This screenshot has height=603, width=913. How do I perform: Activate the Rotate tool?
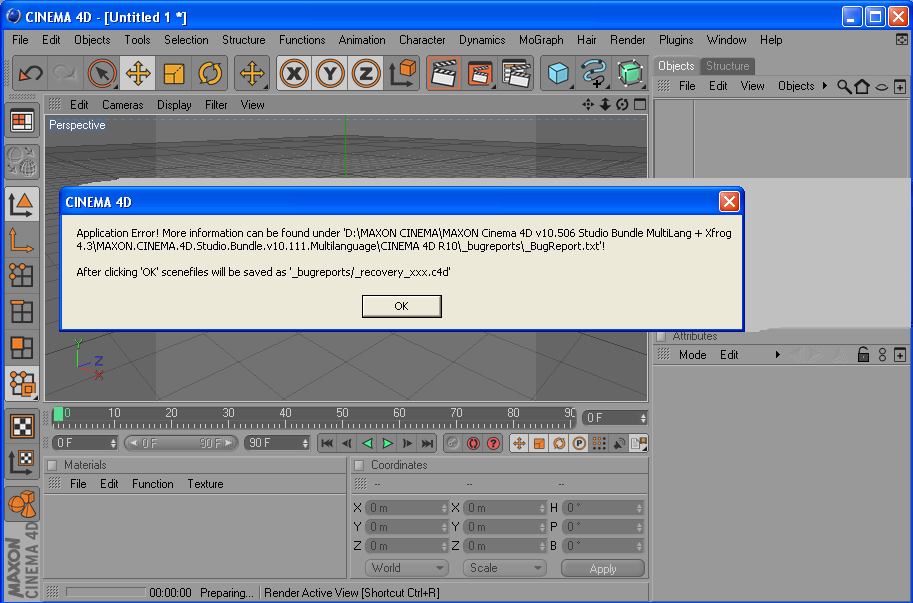point(210,73)
